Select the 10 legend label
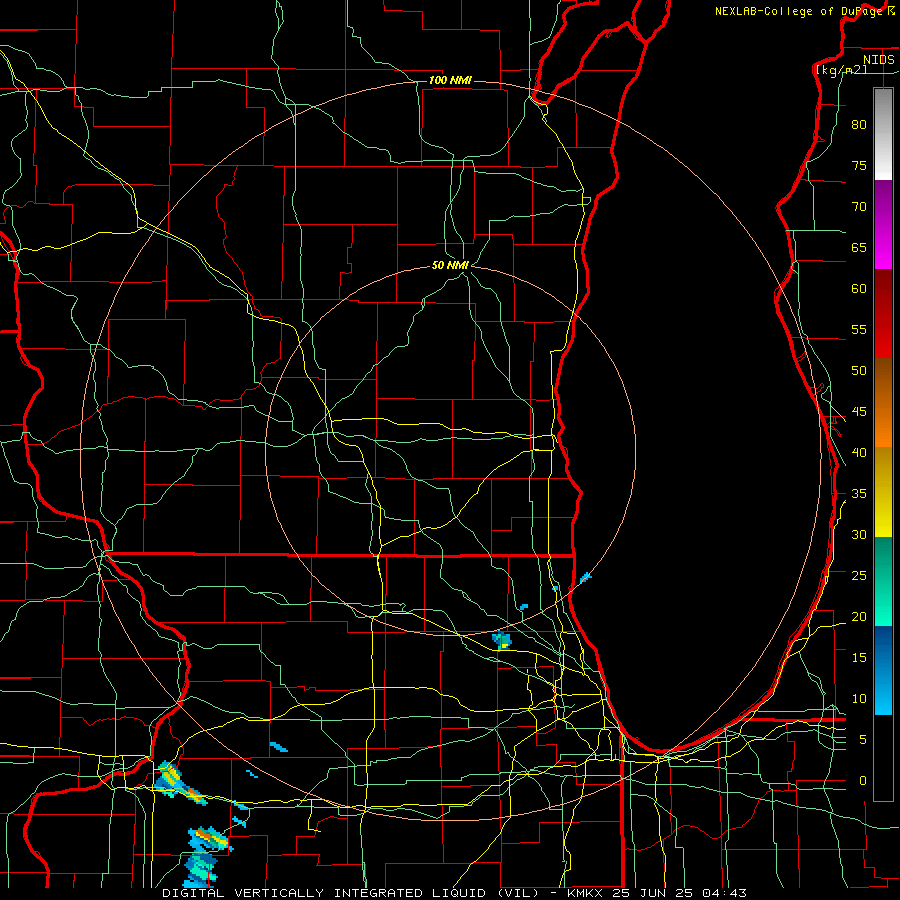900x900 pixels. [x=859, y=699]
